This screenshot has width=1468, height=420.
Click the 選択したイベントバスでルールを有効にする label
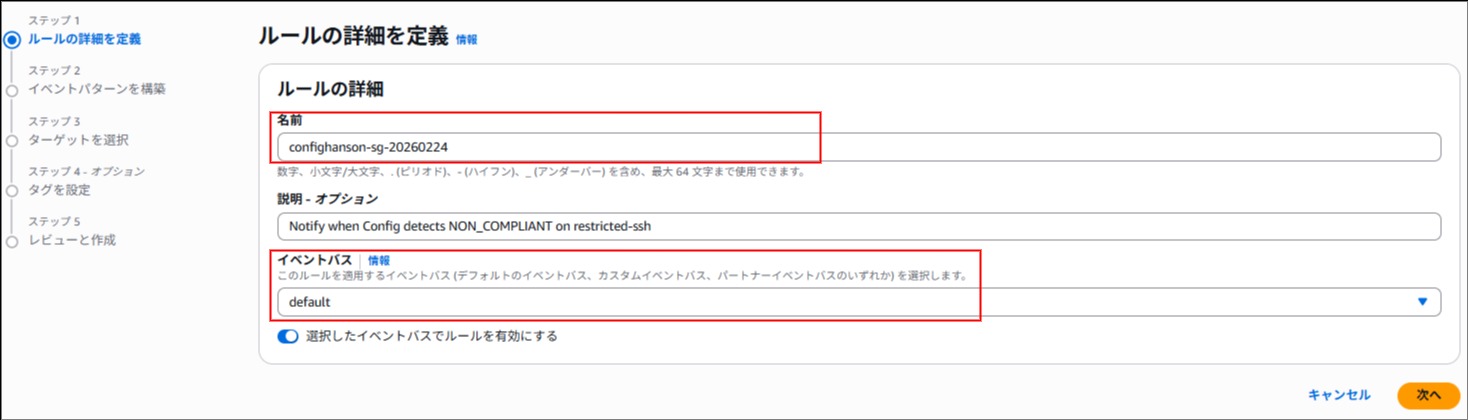point(431,337)
